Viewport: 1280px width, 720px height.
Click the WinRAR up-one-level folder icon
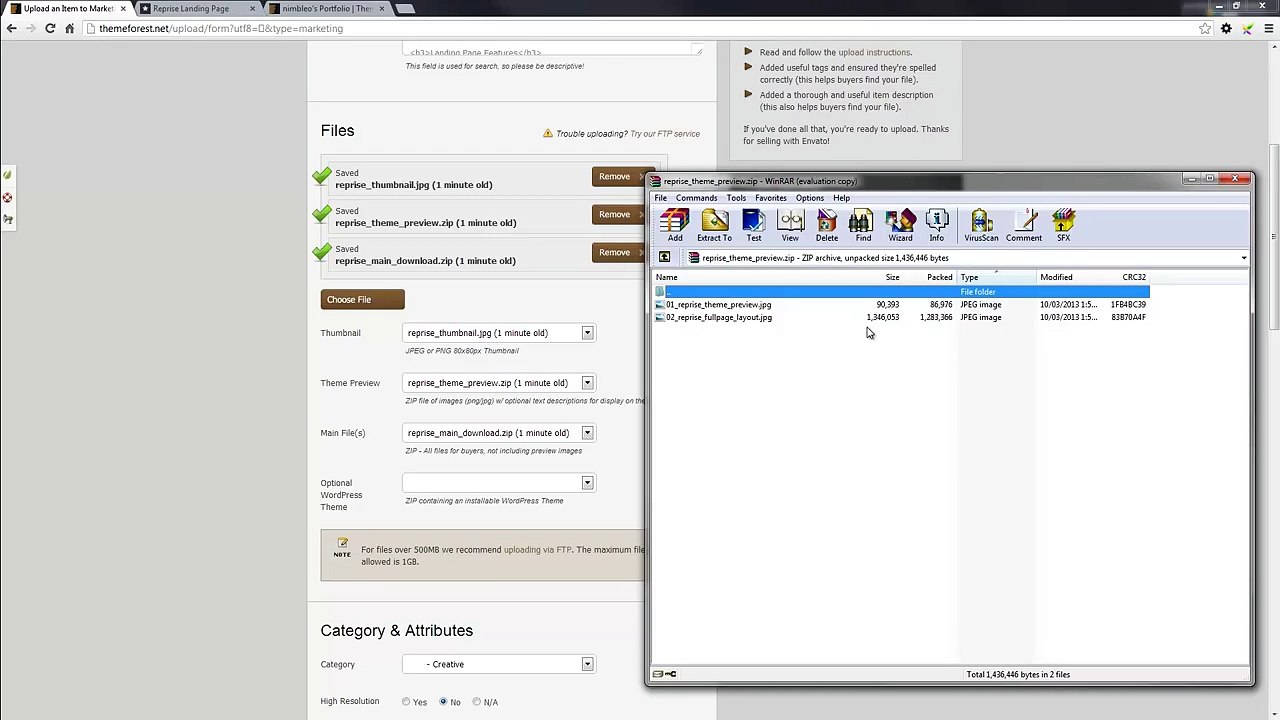[664, 258]
